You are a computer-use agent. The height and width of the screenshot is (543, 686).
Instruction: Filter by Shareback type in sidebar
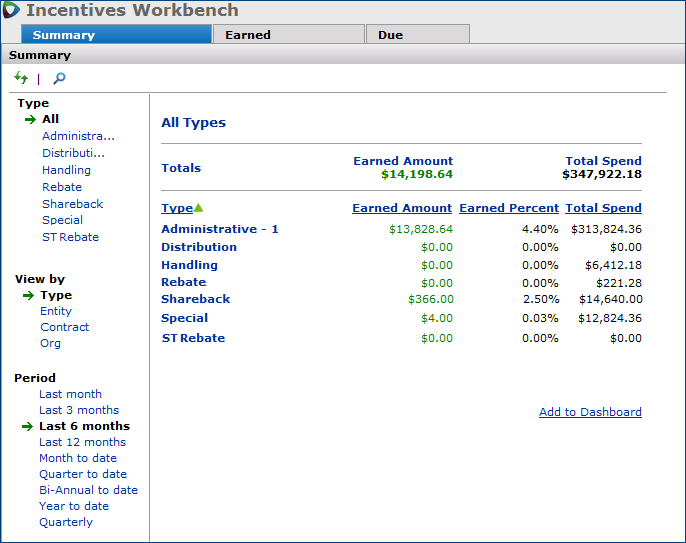[72, 204]
